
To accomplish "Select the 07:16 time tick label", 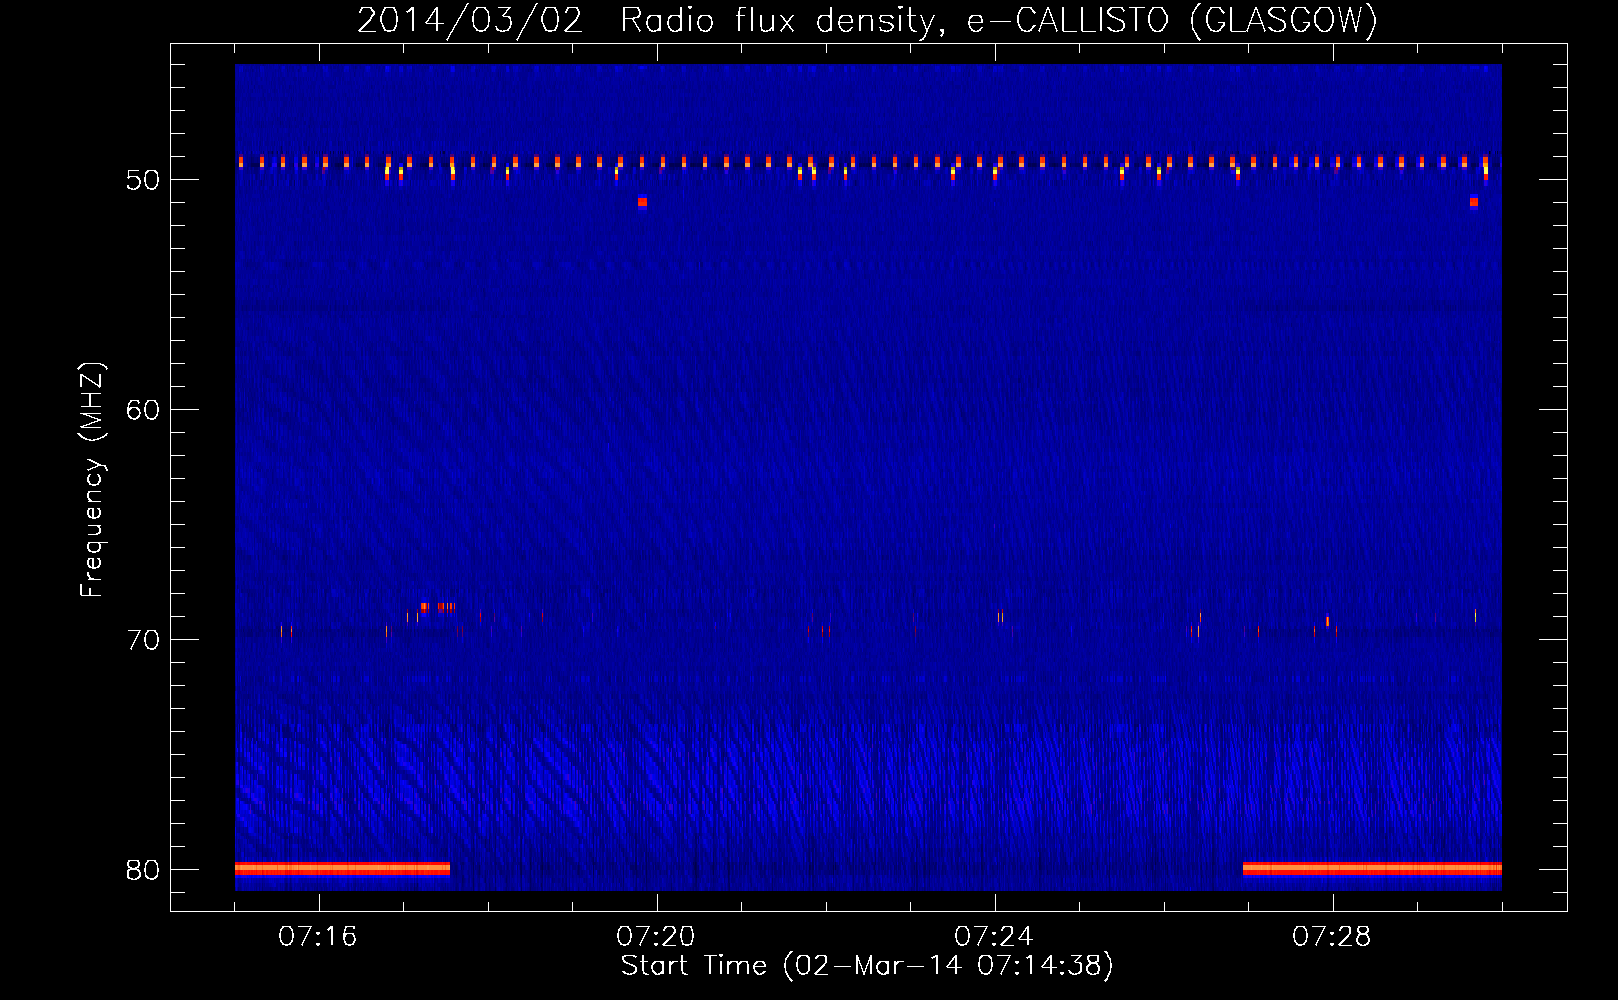I will [318, 937].
